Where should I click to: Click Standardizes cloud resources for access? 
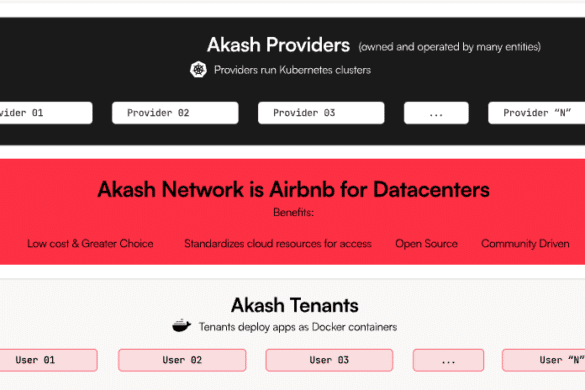click(278, 244)
